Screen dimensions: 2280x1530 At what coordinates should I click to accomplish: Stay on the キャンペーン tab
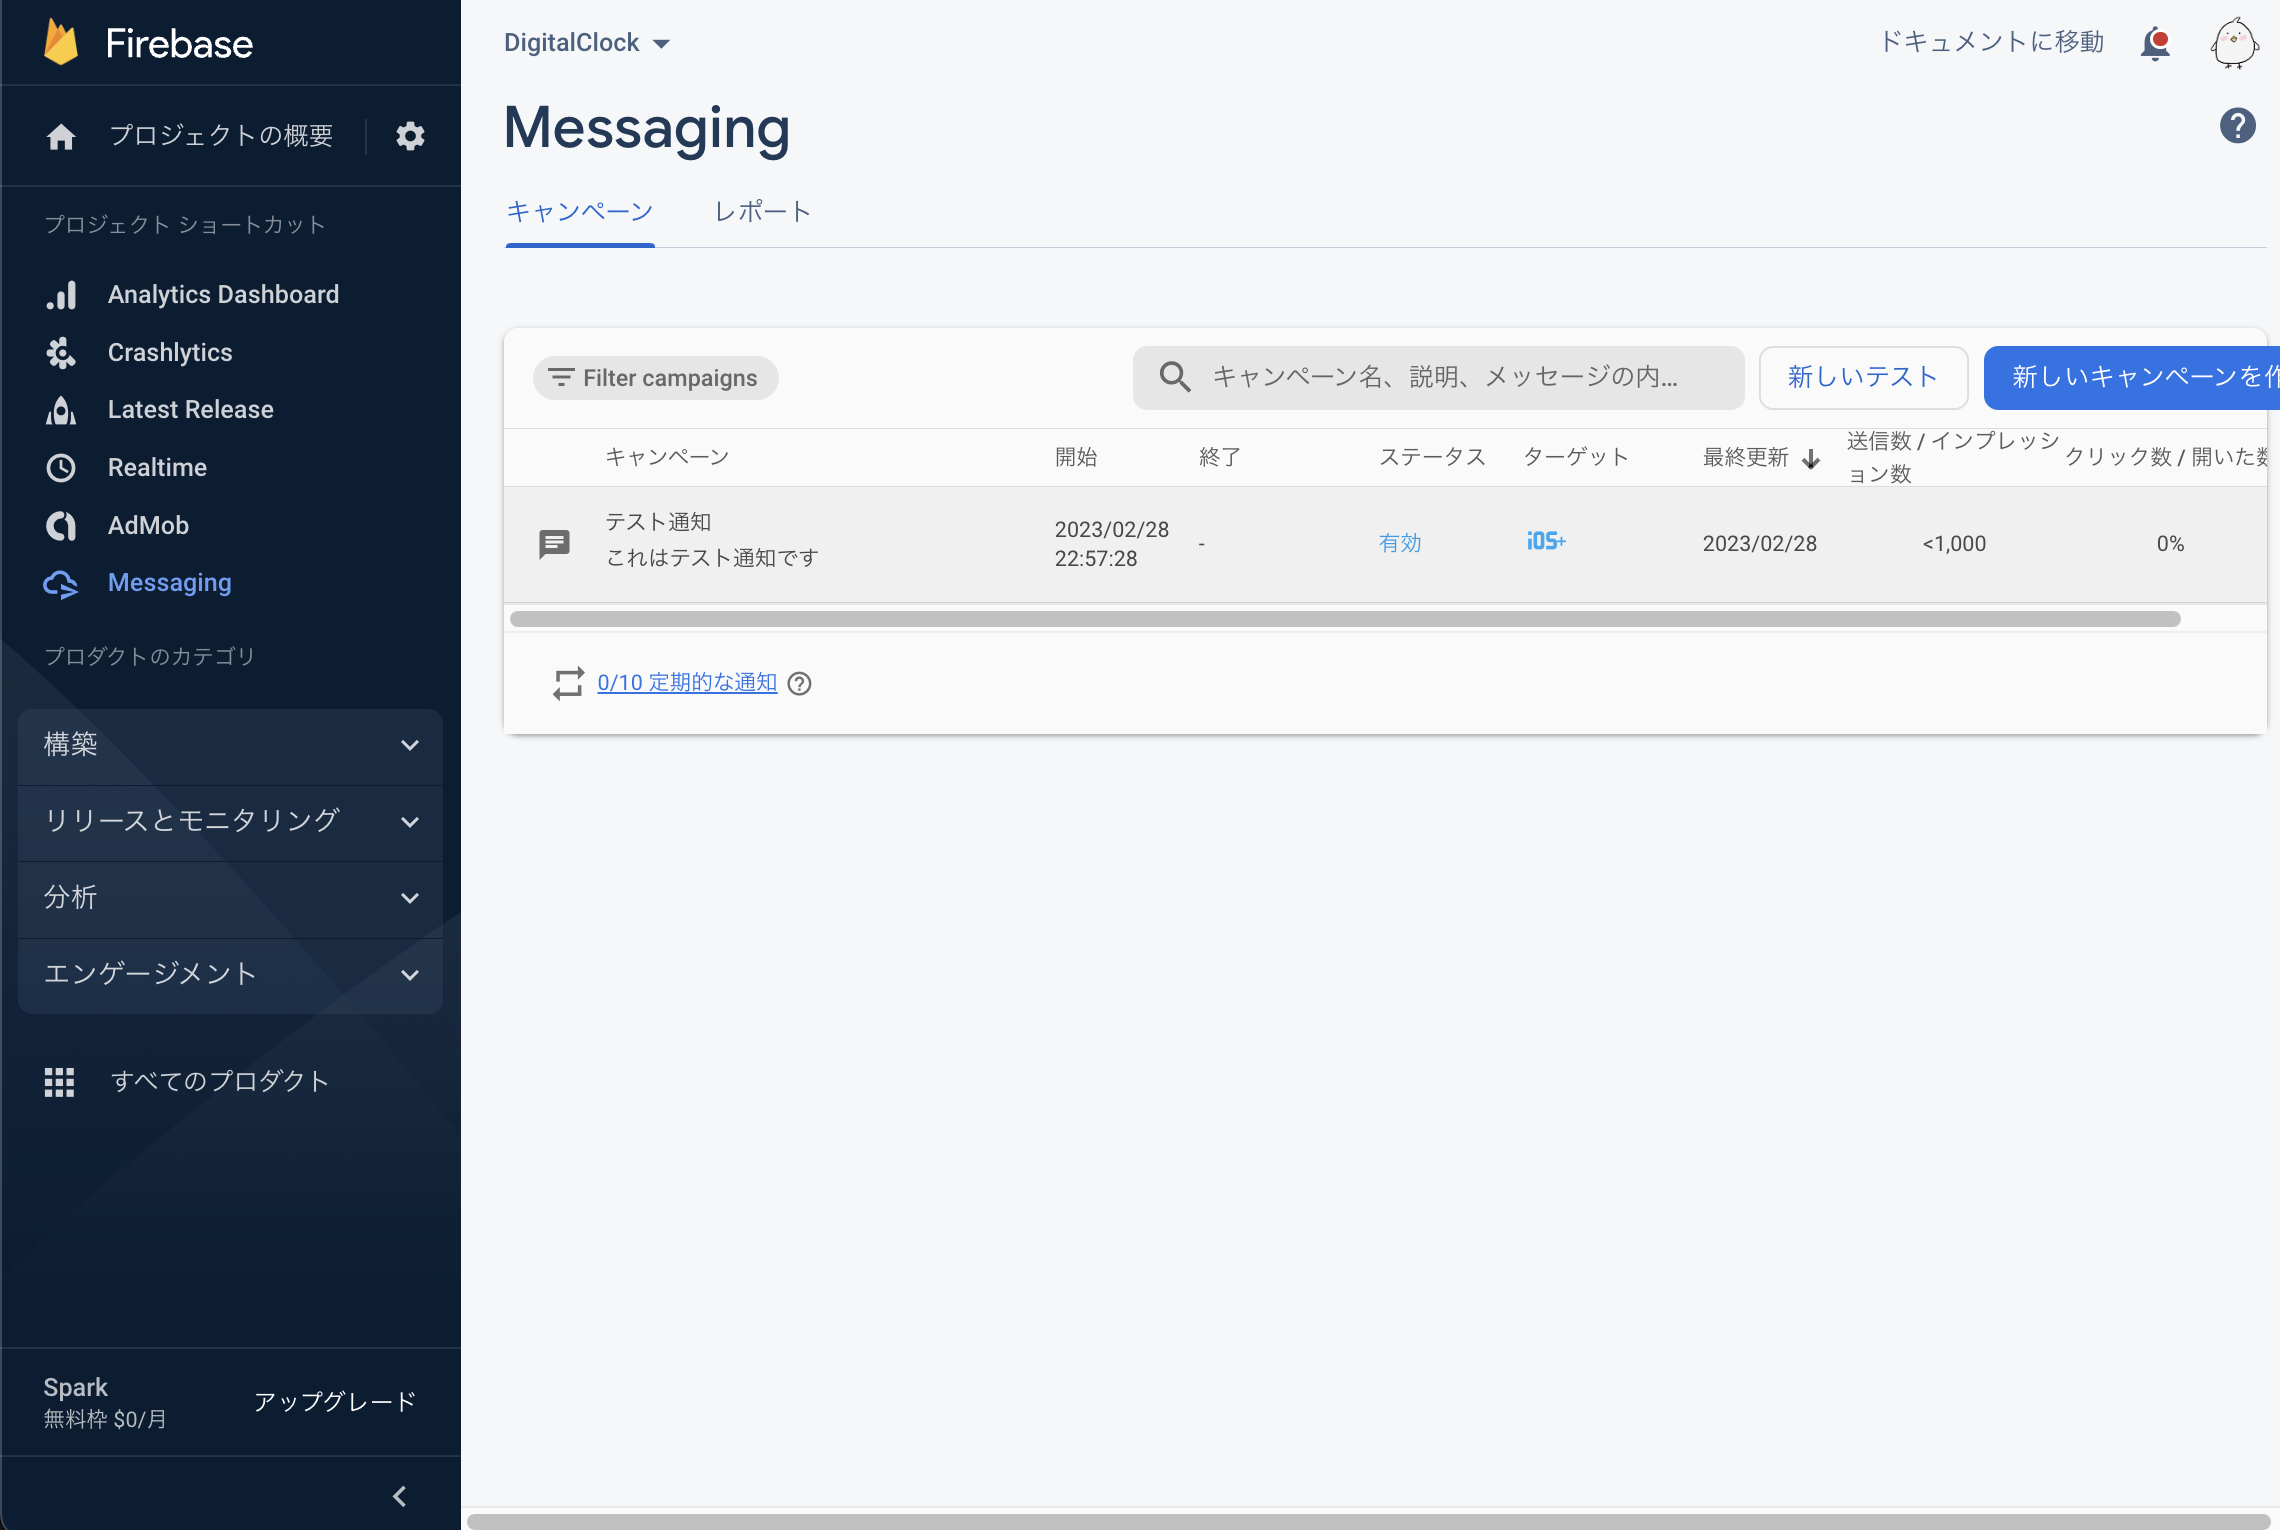click(x=579, y=211)
